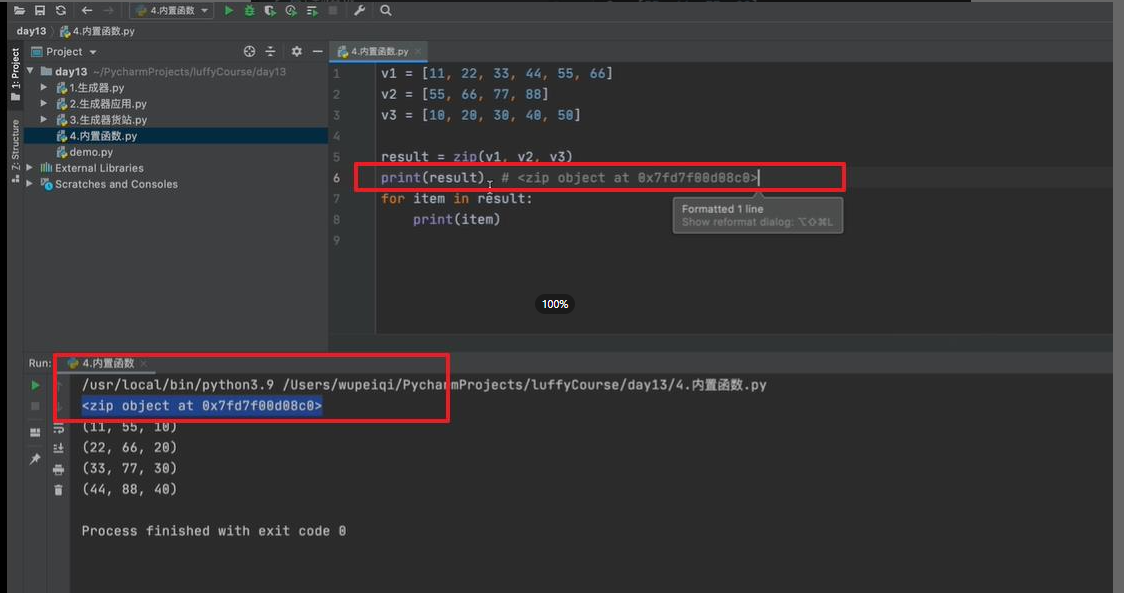Viewport: 1124px width, 593px height.
Task: Close the 4.内置函数 Run tab
Action: click(143, 364)
